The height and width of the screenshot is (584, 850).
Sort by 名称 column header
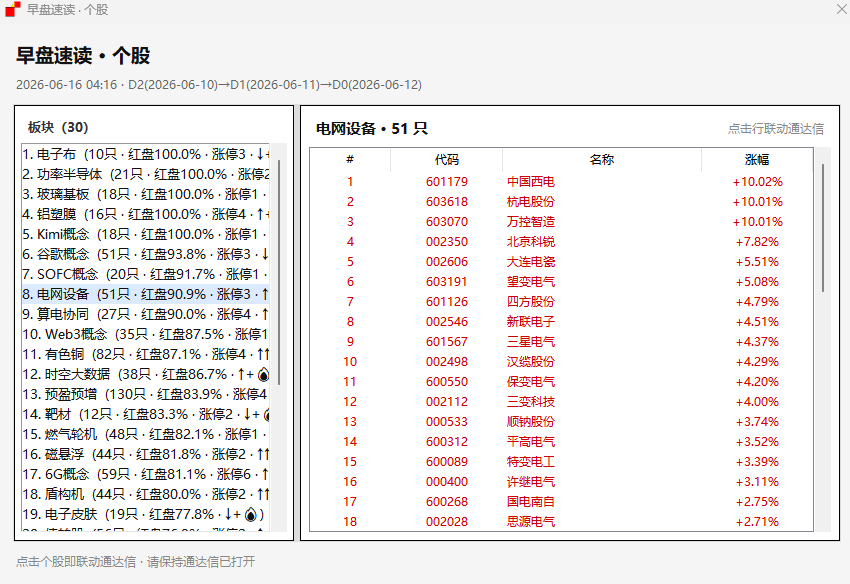(x=602, y=159)
